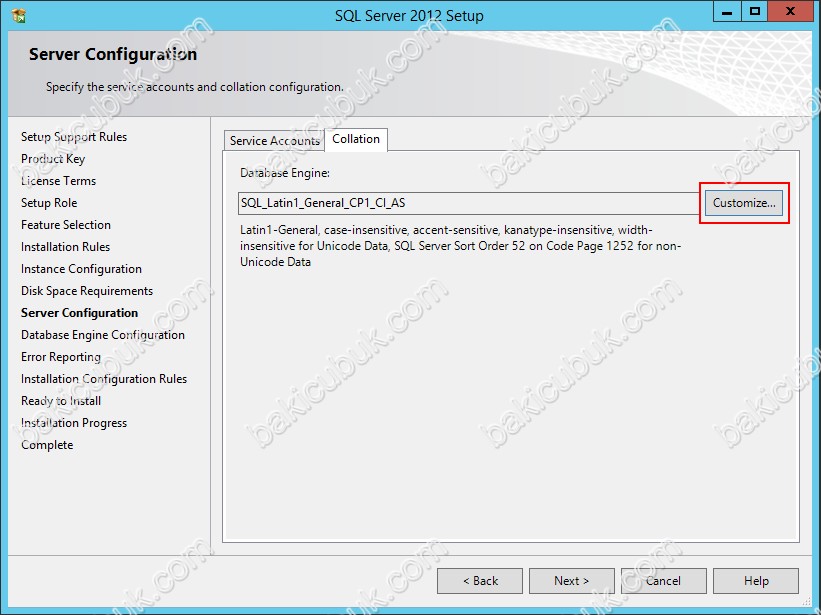Select Disk Space Requirements step

tap(87, 291)
